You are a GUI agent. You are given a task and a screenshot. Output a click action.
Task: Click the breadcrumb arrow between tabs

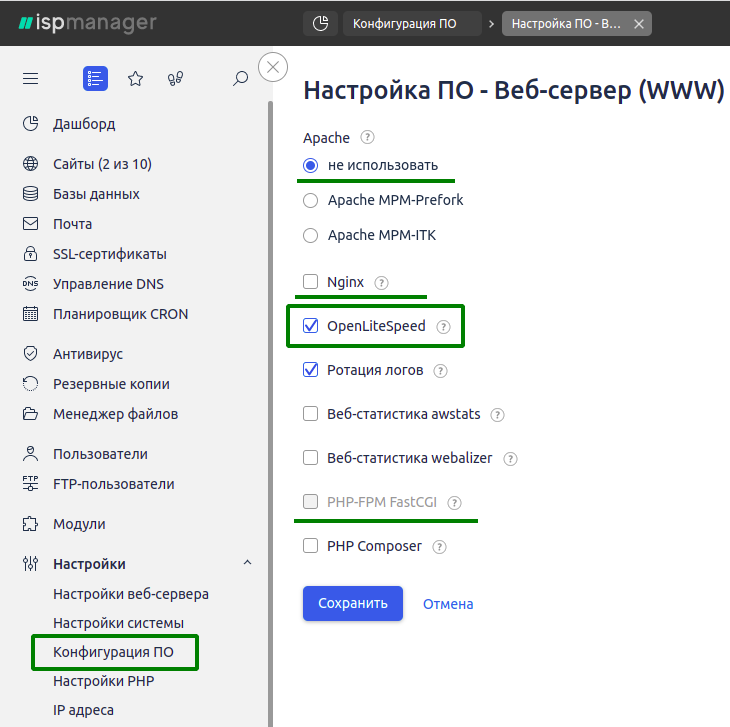point(491,24)
